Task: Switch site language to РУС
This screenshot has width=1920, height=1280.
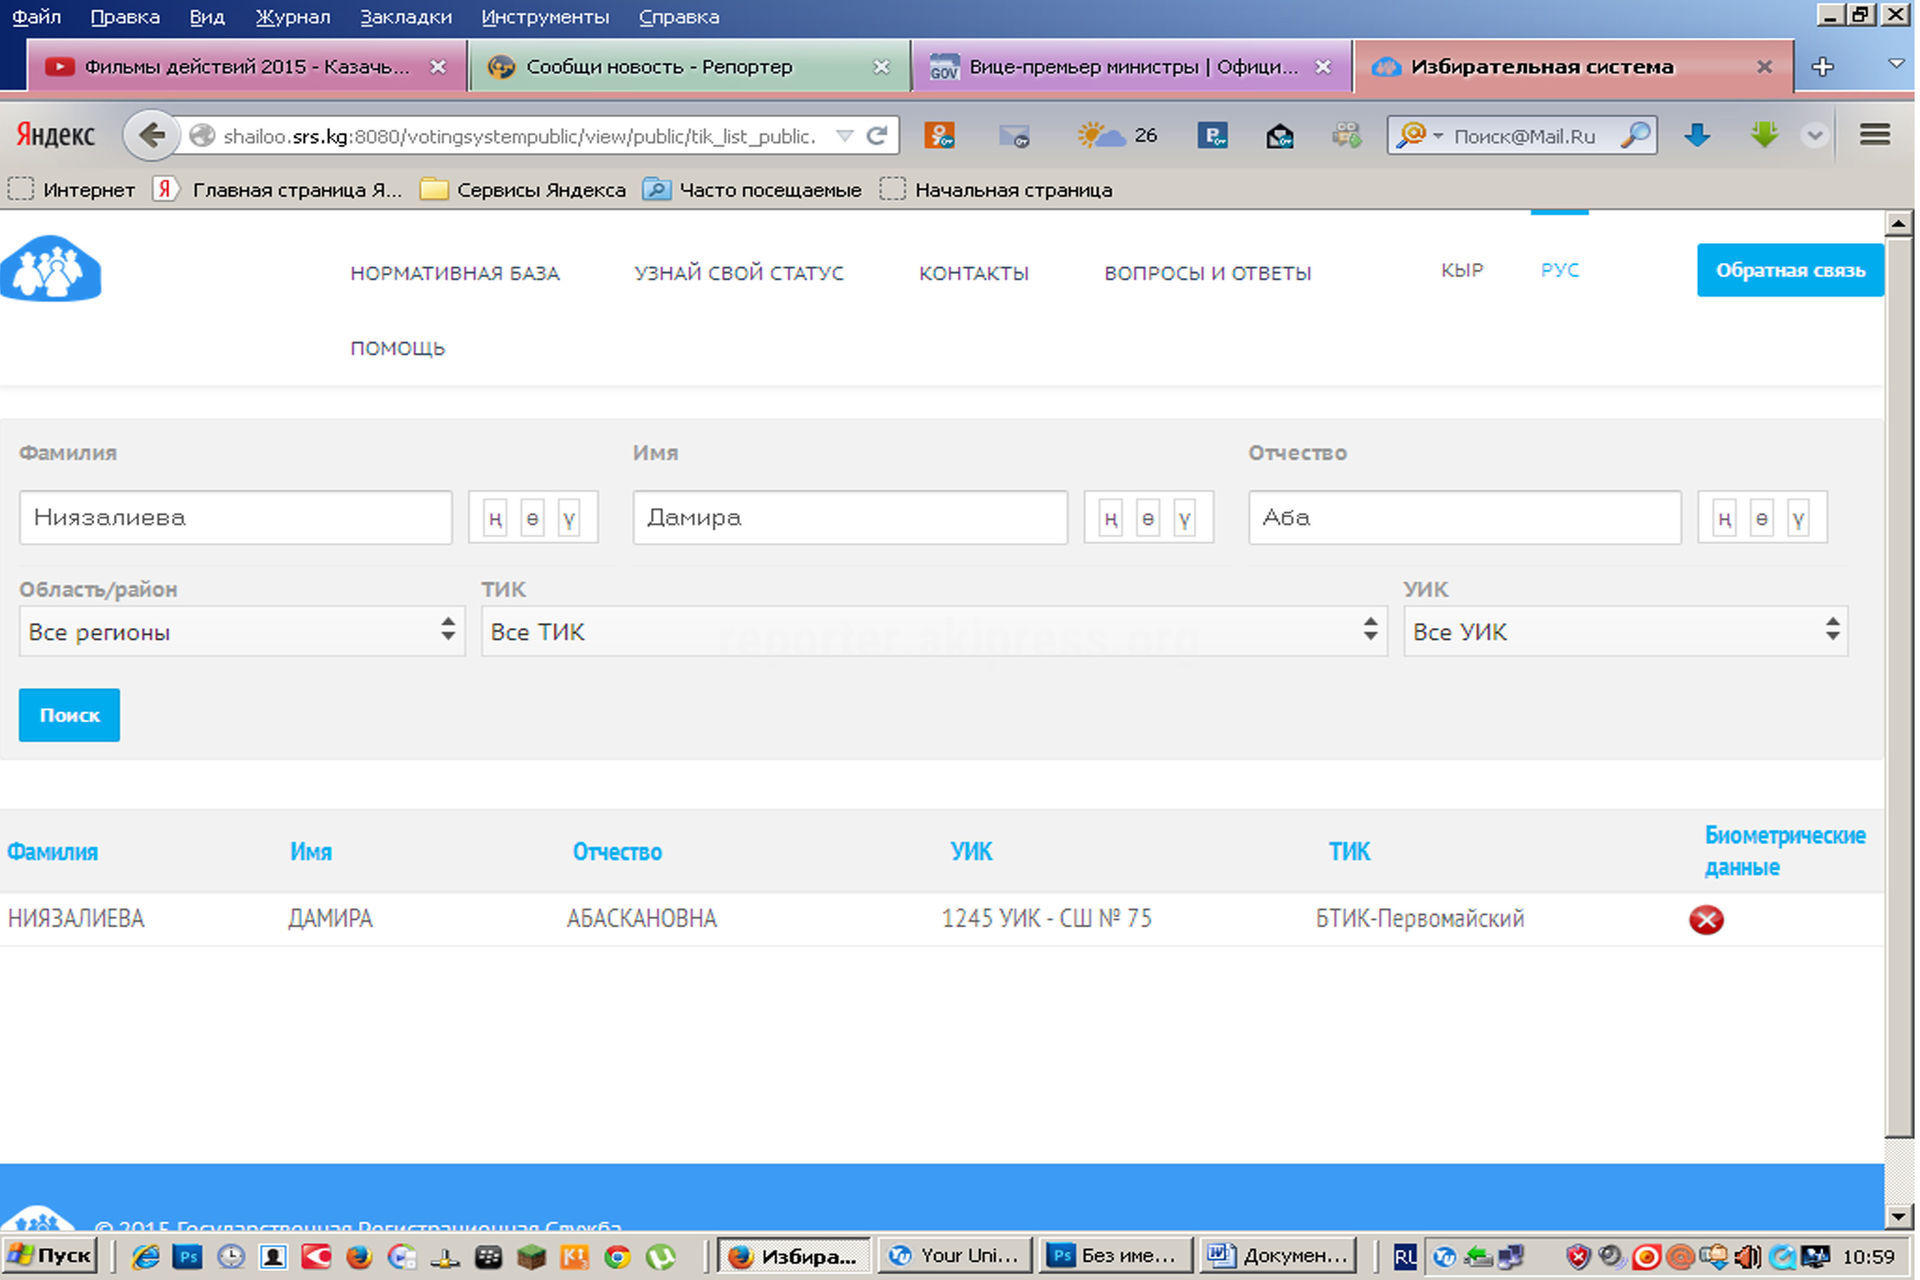Action: [x=1559, y=270]
